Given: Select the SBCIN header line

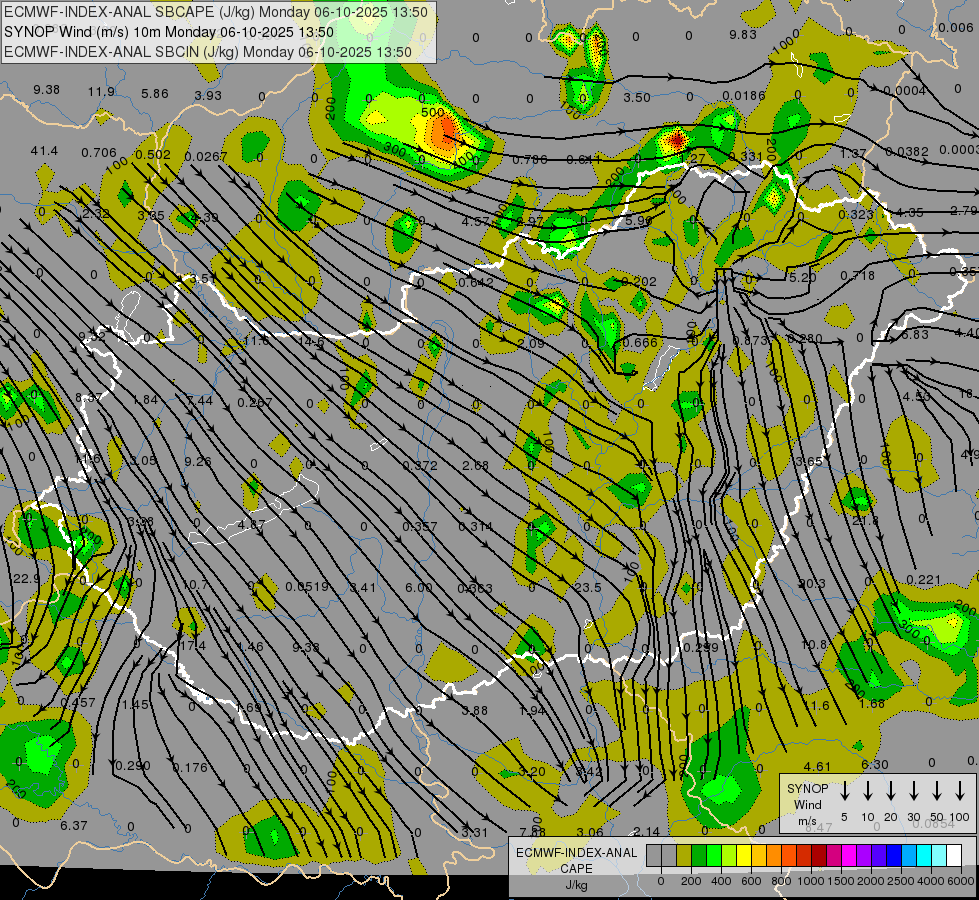Looking at the screenshot, I should tap(208, 52).
